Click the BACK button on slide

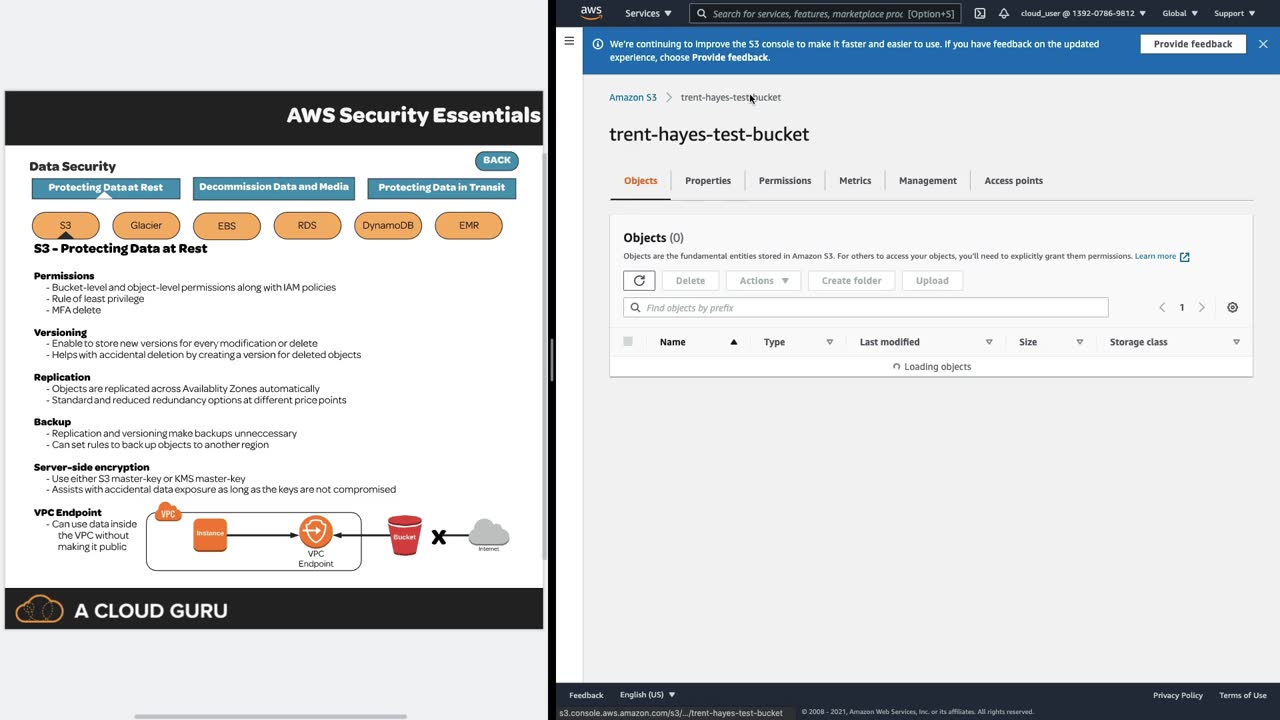click(x=497, y=160)
